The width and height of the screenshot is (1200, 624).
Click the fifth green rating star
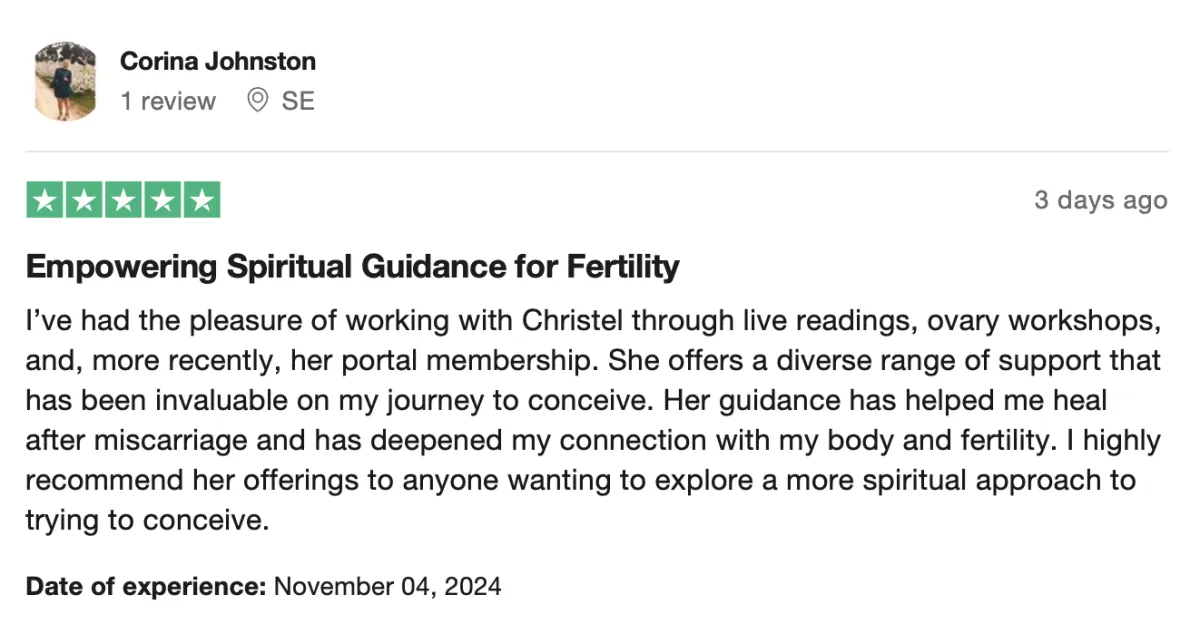201,201
